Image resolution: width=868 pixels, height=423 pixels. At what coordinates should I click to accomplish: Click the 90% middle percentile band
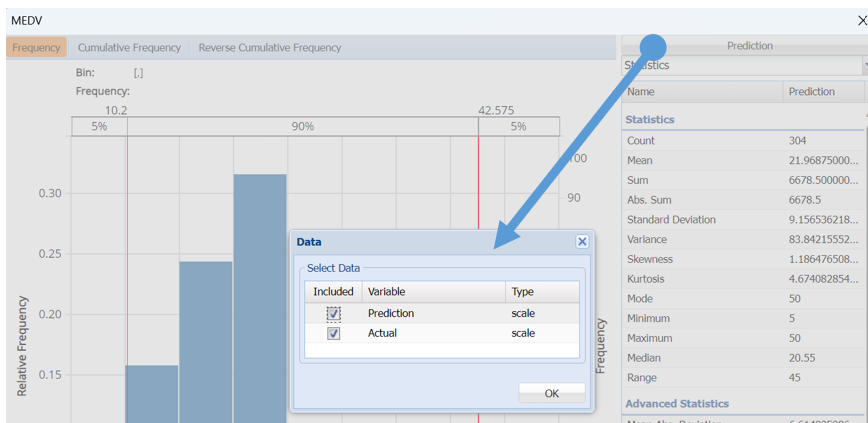coord(302,126)
